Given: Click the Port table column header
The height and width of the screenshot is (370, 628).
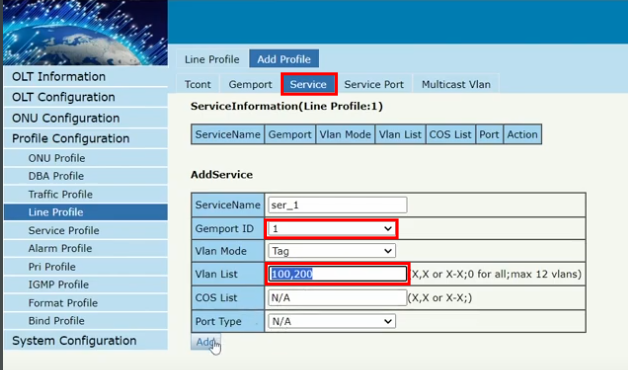Looking at the screenshot, I should (489, 134).
